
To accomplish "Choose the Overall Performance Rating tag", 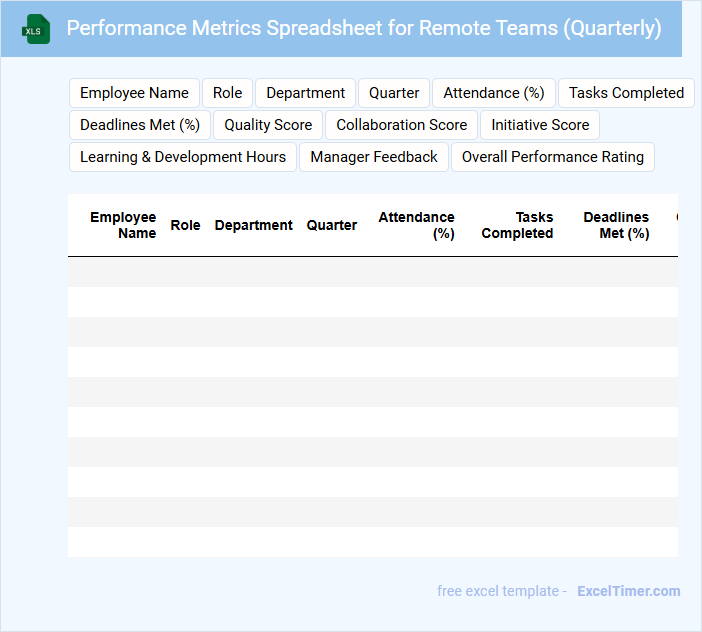I will pos(553,157).
